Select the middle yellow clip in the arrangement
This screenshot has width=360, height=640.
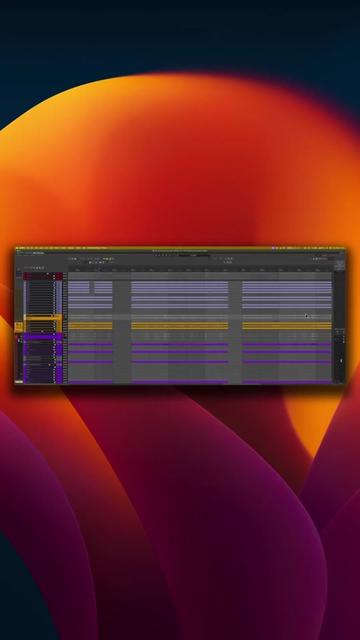pyautogui.click(x=180, y=326)
